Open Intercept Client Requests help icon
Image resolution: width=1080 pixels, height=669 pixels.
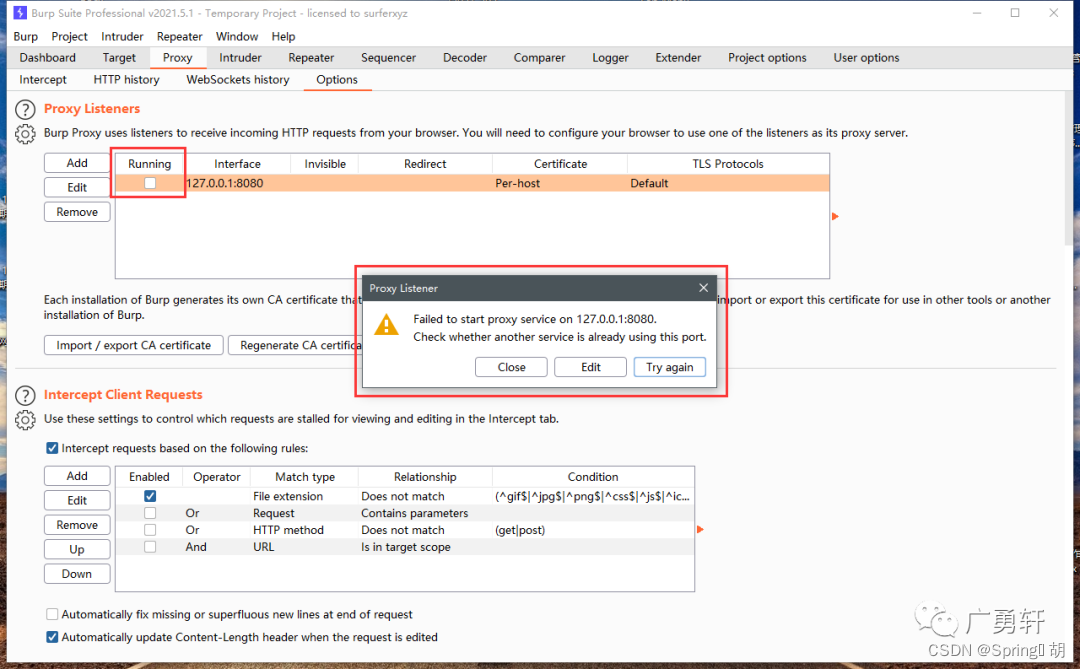point(25,395)
